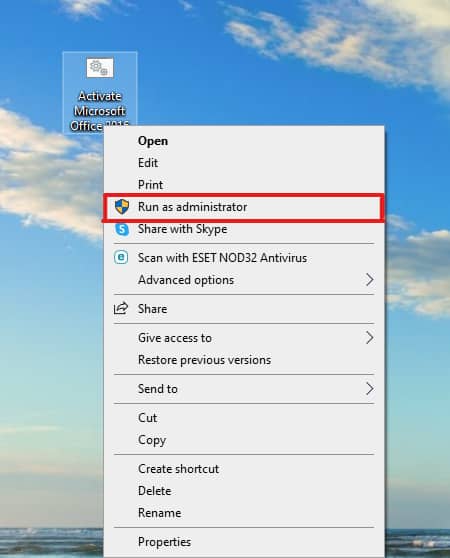The height and width of the screenshot is (558, 450).
Task: Choose Open from the context menu
Action: (x=244, y=141)
